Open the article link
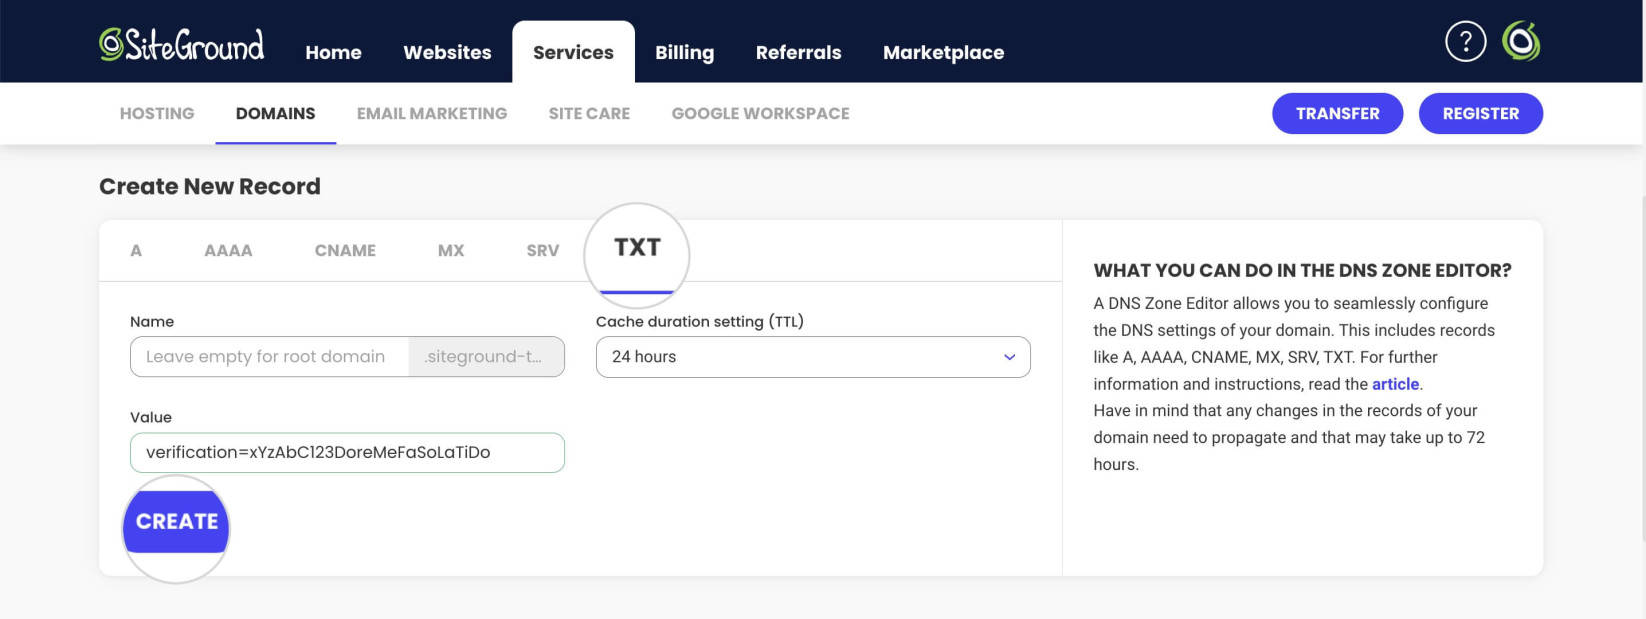This screenshot has width=1646, height=619. [x=1395, y=384]
